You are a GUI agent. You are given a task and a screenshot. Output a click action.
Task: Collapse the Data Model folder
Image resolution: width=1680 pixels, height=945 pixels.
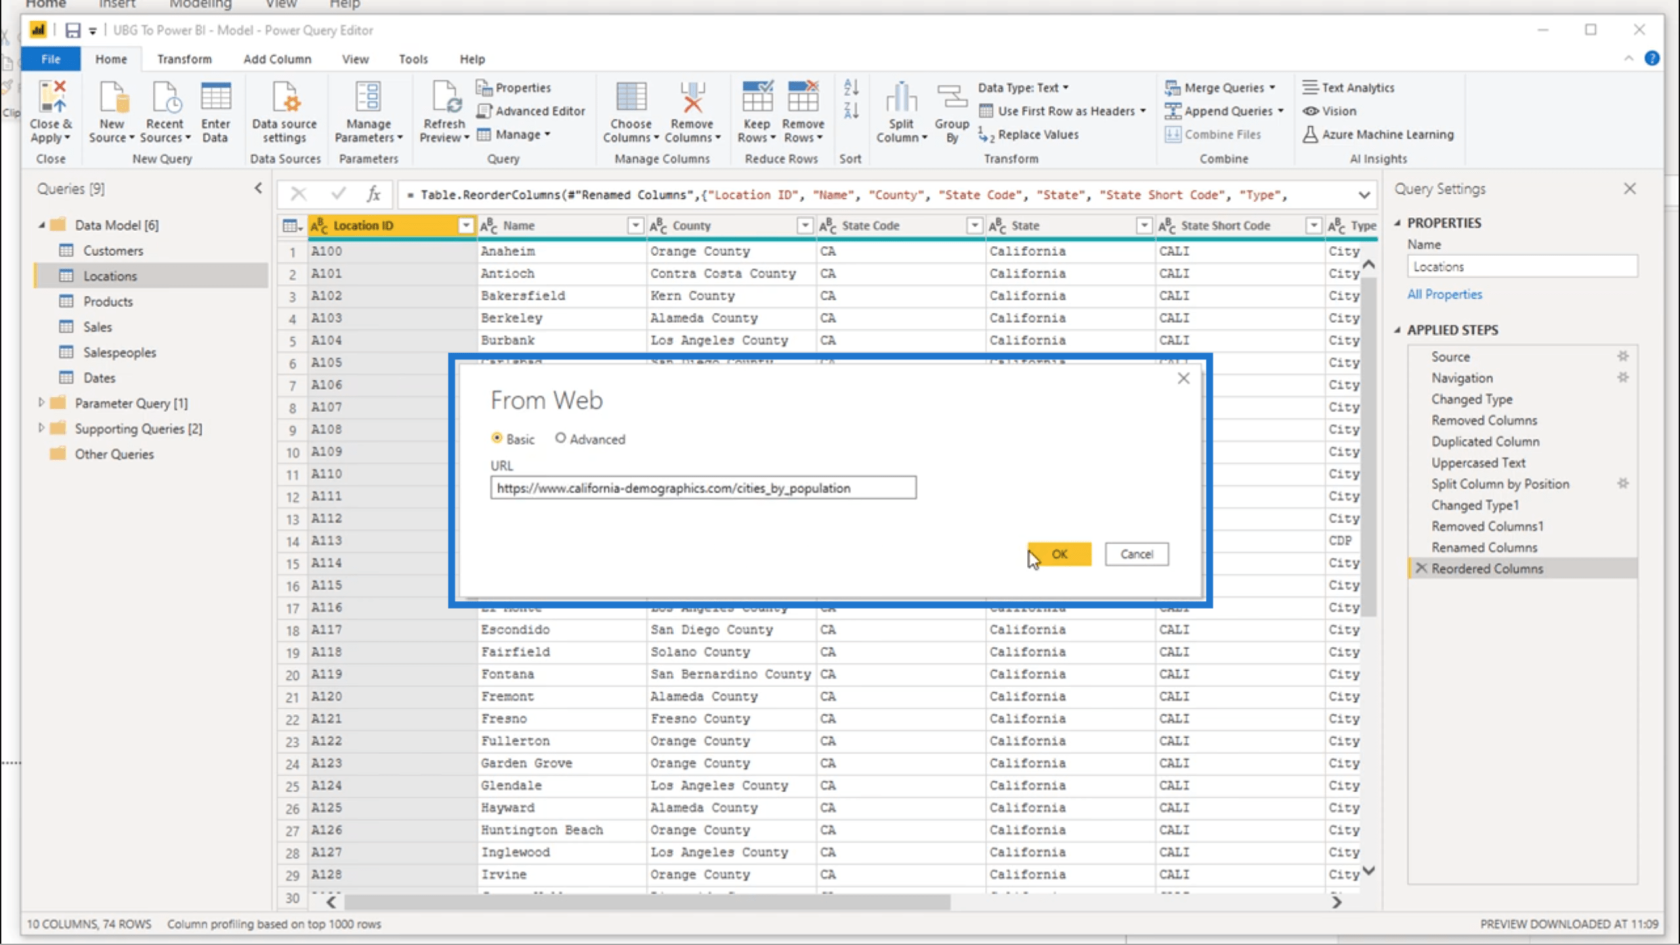coord(41,225)
